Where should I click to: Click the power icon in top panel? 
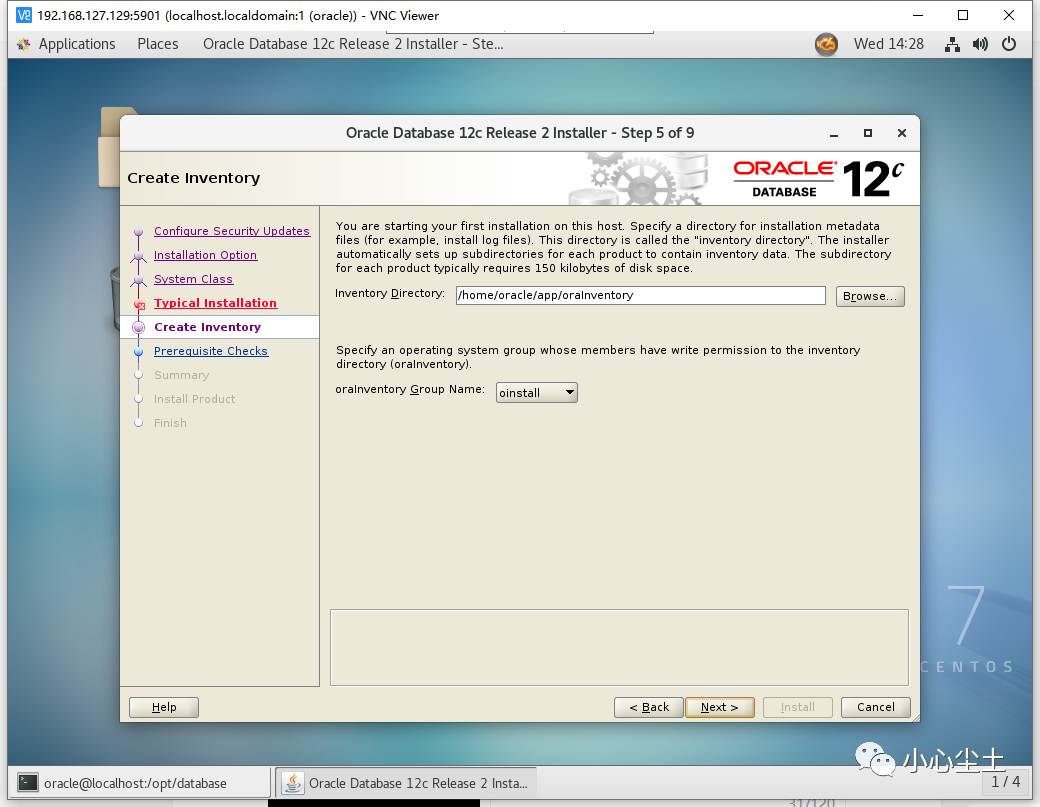click(x=1009, y=44)
